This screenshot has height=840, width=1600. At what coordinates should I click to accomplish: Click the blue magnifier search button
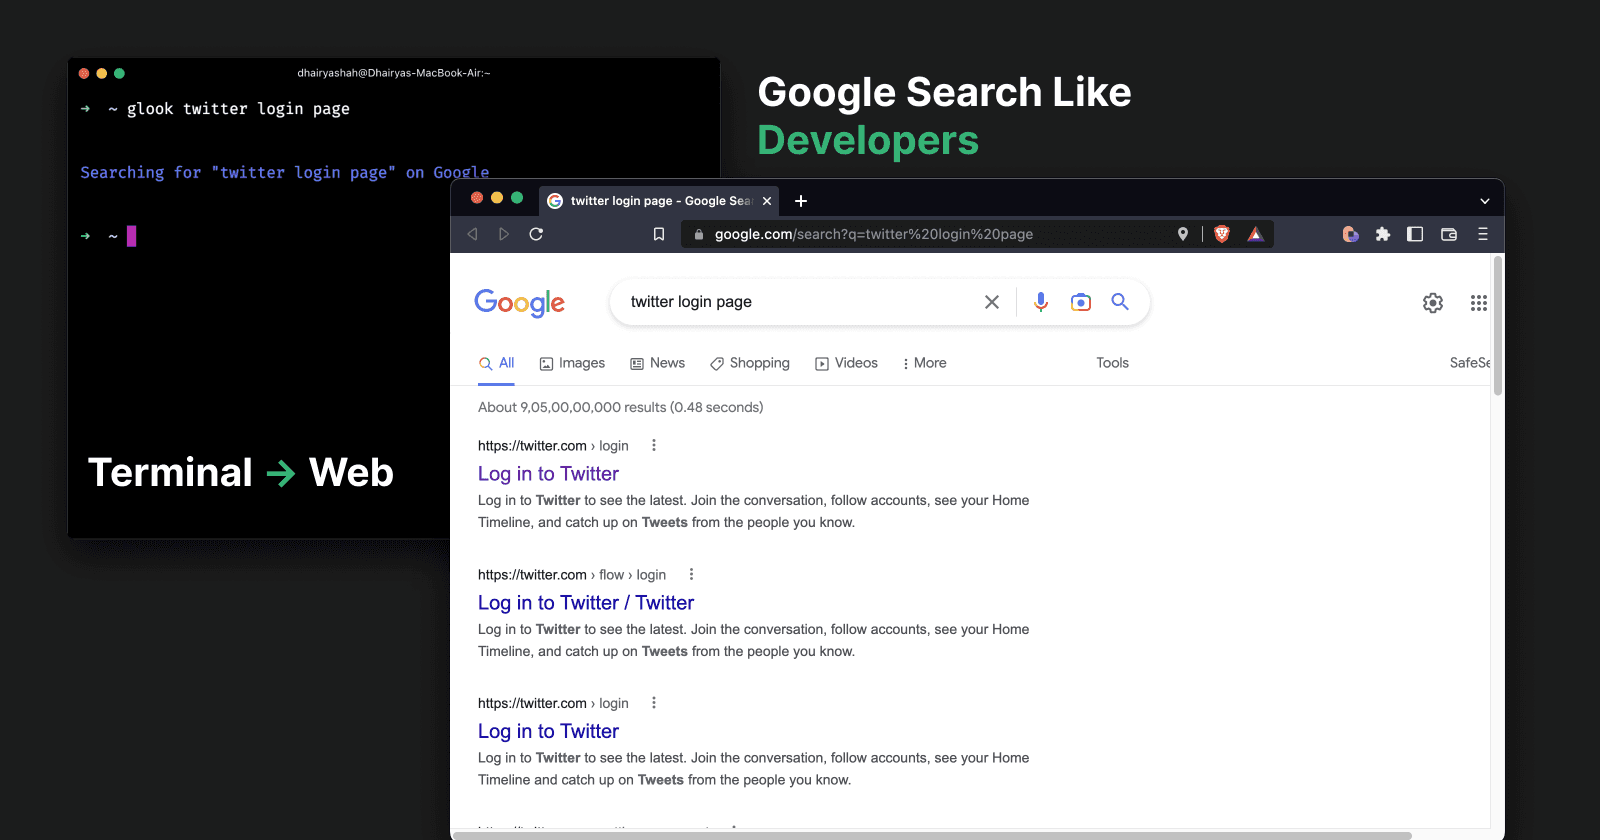click(1120, 302)
